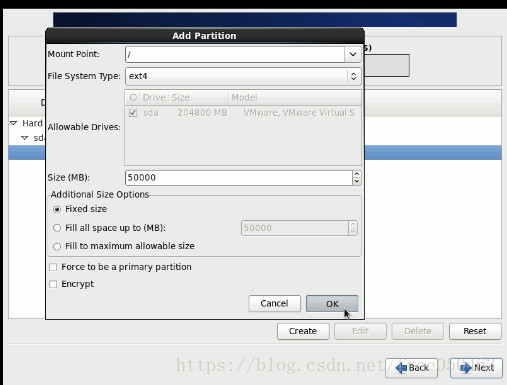Click the Create button in installer window
Viewport: 507px width, 385px height.
[303, 331]
